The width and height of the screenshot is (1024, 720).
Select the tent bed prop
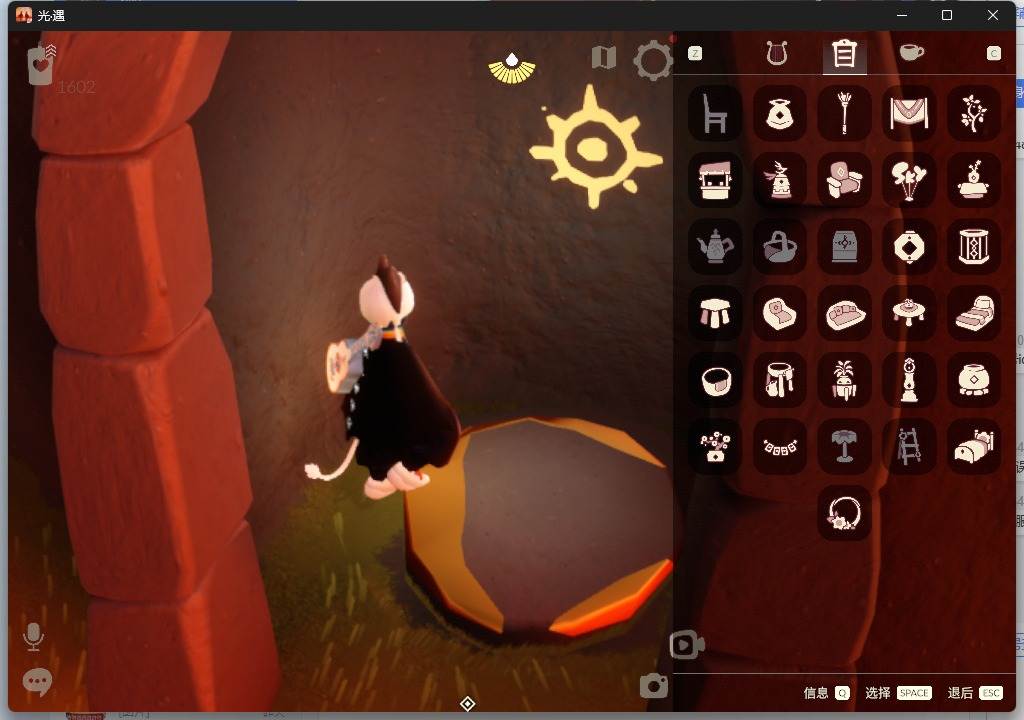pyautogui.click(x=974, y=446)
